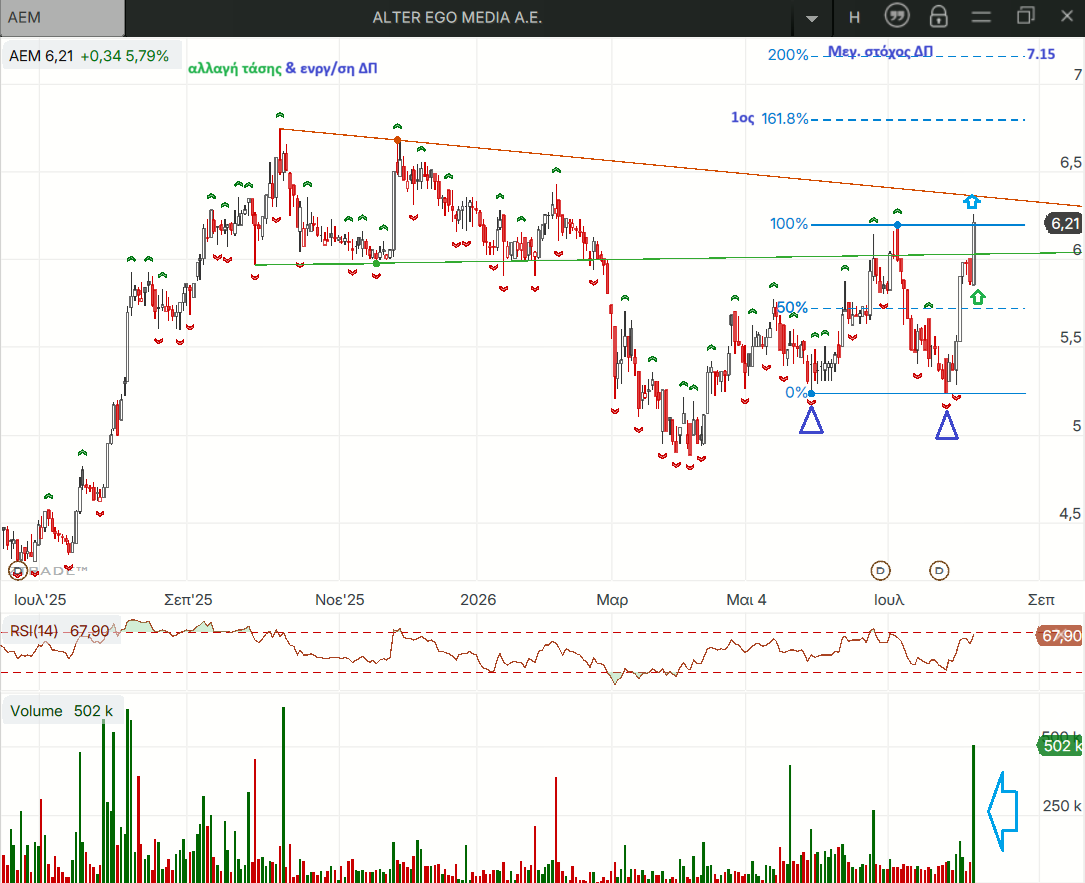Select the AEM 6,21 +0,34 5,79% price legend
Viewport: 1085px width, 883px height.
[x=90, y=55]
